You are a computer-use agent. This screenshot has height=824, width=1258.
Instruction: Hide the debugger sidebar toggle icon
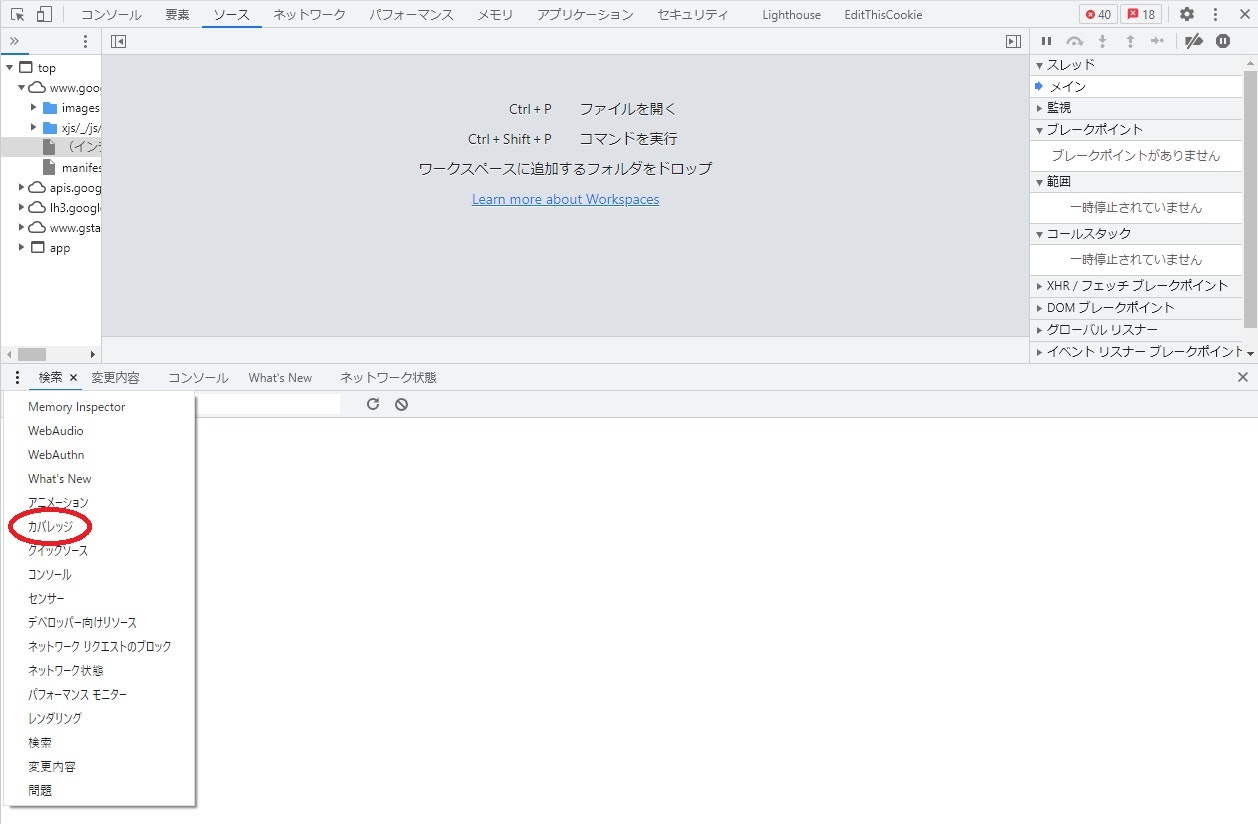[x=1013, y=41]
